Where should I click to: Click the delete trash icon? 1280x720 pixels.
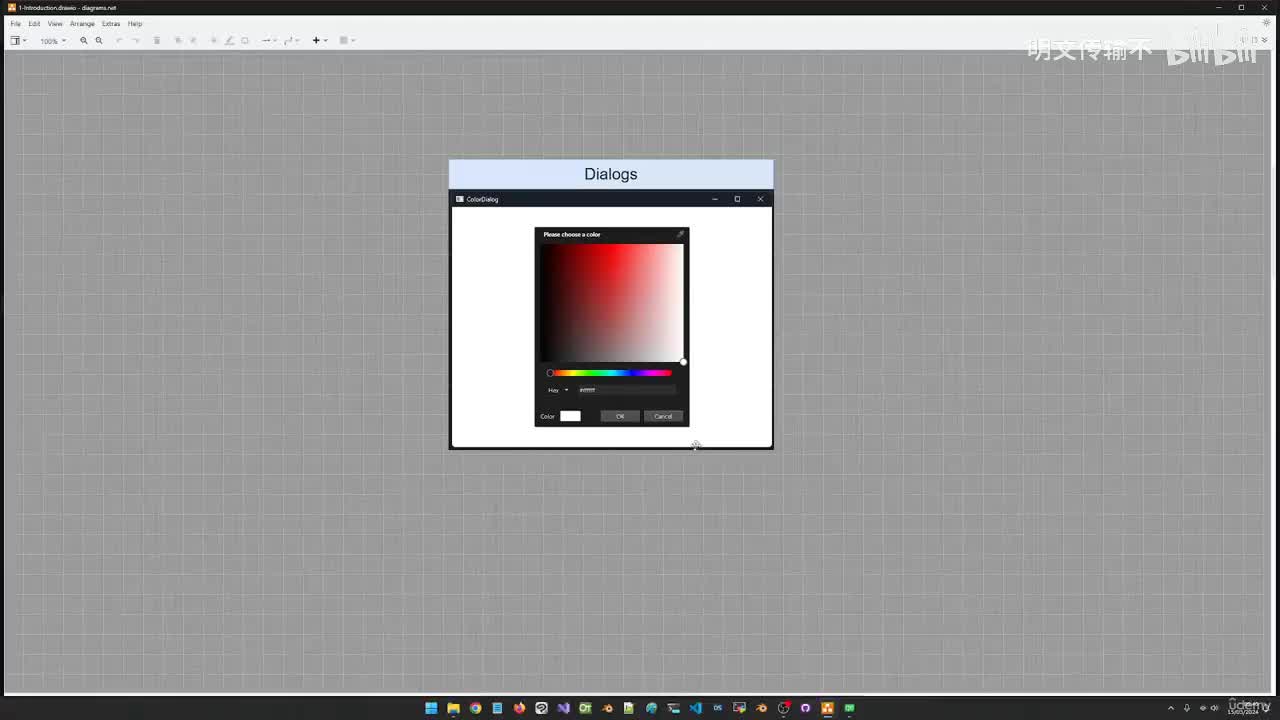coord(156,41)
